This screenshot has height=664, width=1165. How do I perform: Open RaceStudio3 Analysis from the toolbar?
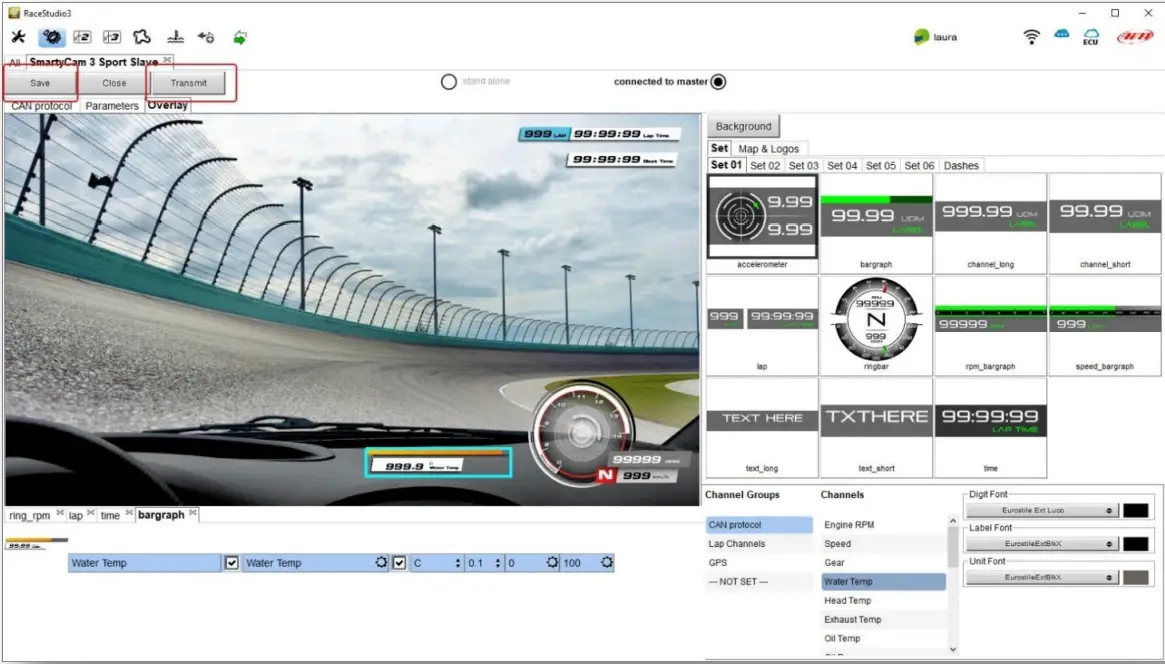coord(110,37)
